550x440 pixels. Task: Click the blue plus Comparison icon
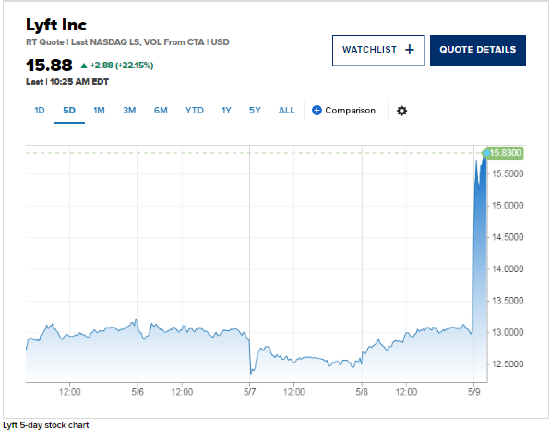[316, 110]
